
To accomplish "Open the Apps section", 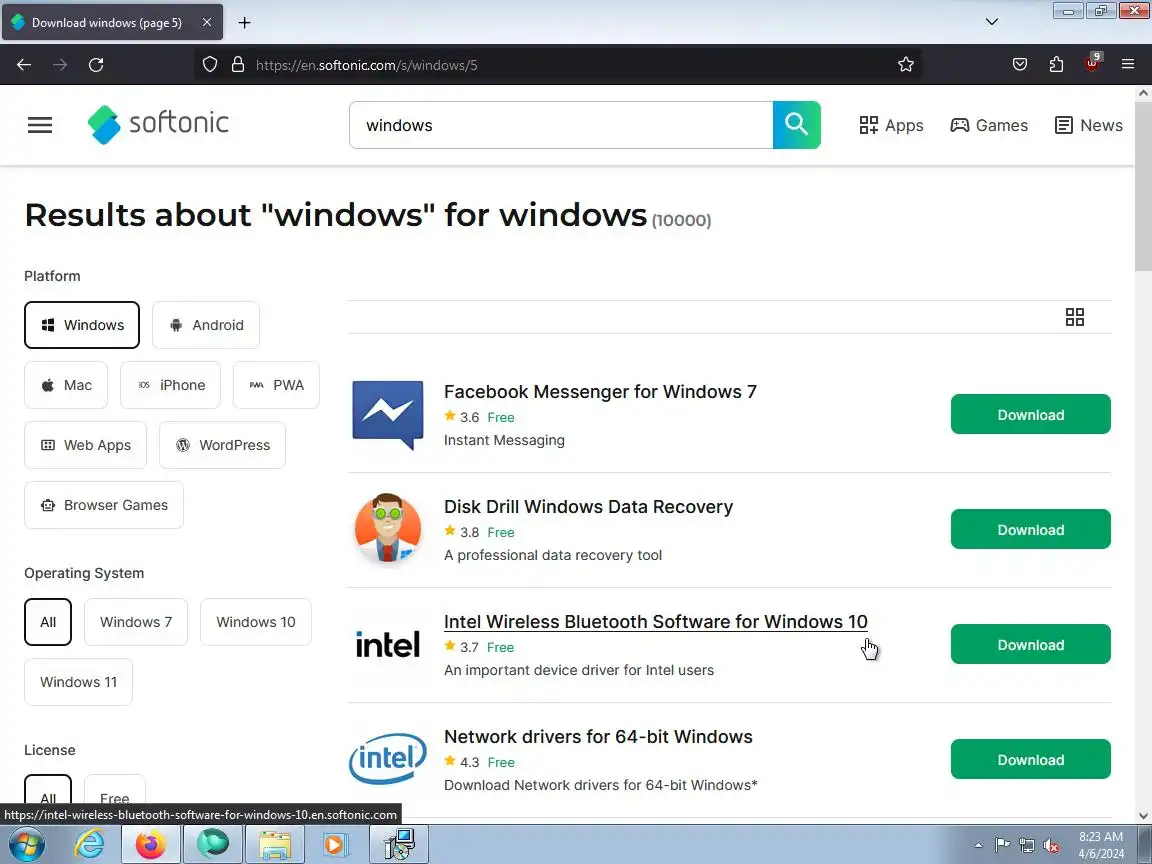I will point(891,126).
